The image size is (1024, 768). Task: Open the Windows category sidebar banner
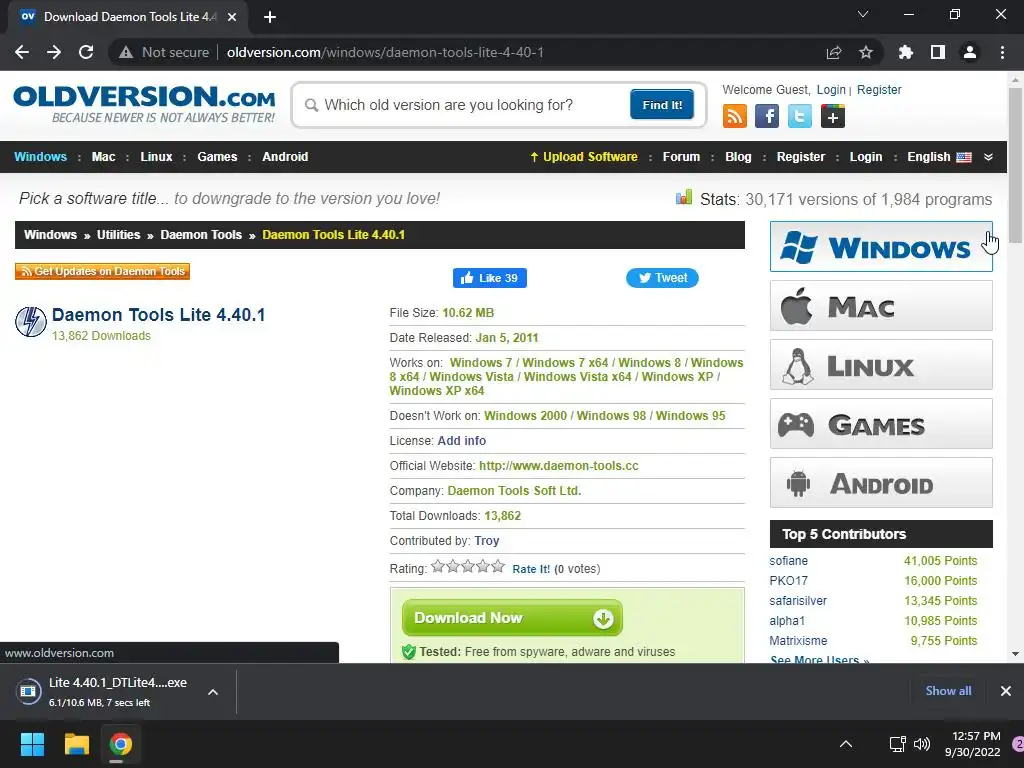pos(881,247)
